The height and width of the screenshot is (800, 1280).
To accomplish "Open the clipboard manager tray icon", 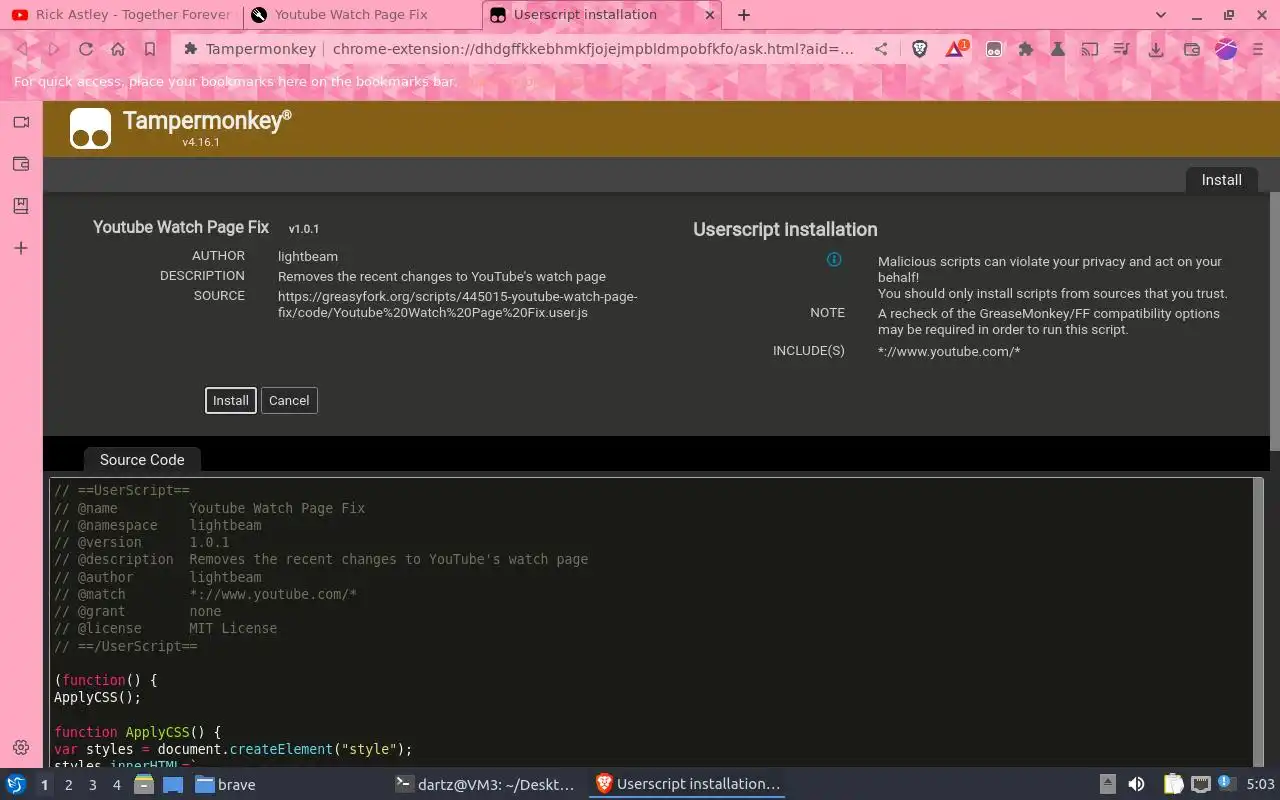I will coord(1174,785).
